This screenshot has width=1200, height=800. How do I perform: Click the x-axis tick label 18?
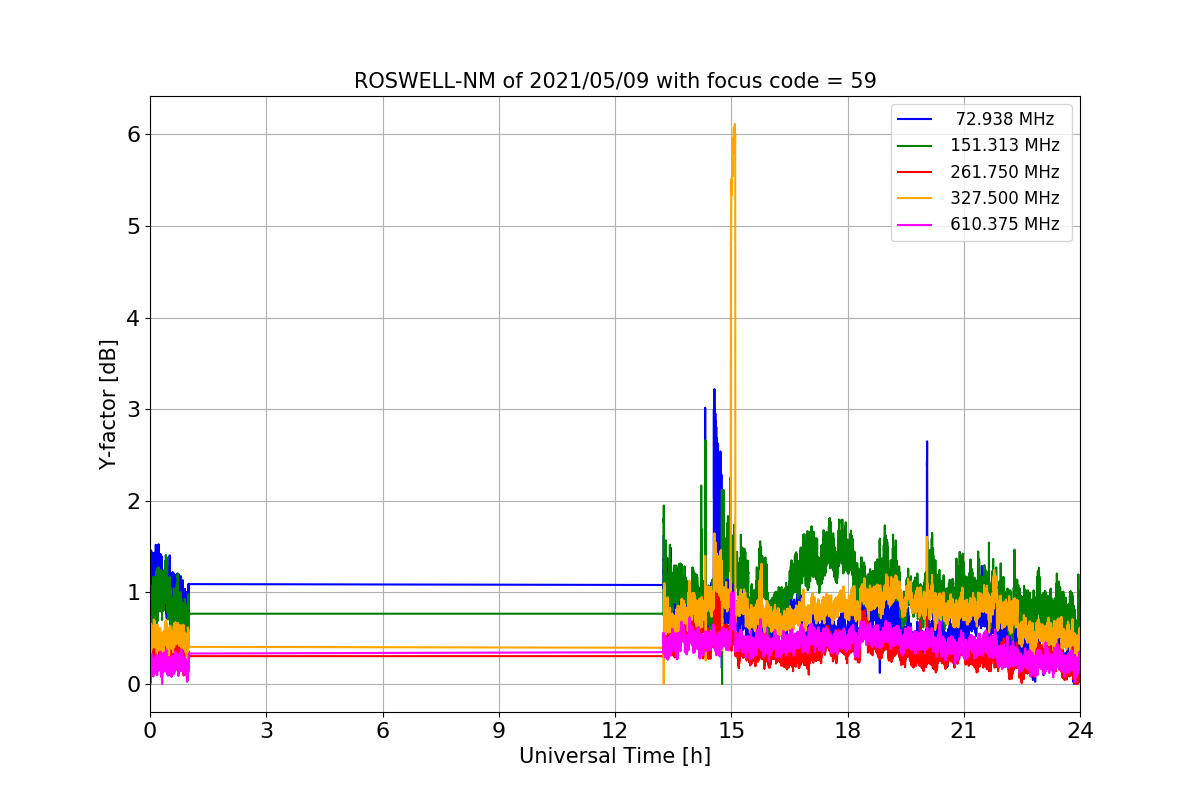[848, 730]
